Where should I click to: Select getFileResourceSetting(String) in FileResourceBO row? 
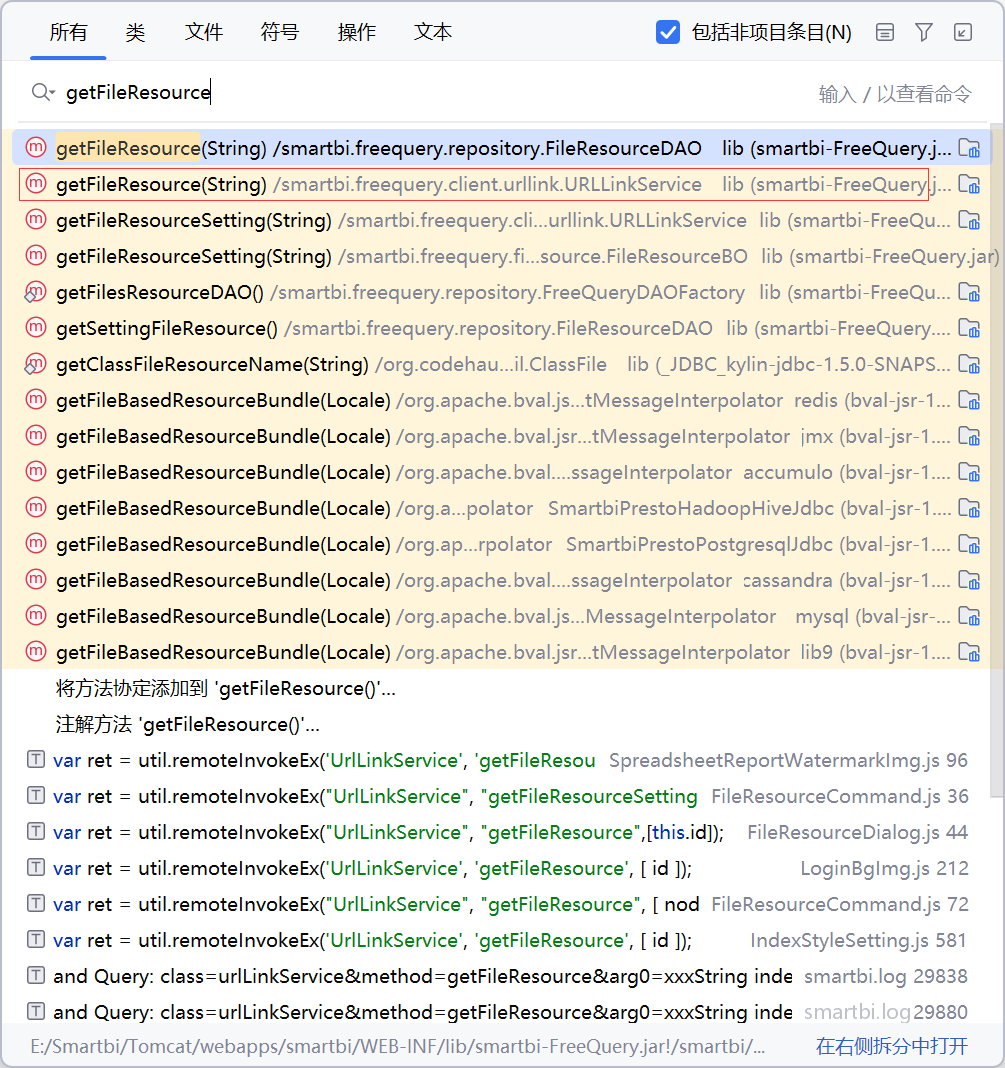(x=500, y=256)
